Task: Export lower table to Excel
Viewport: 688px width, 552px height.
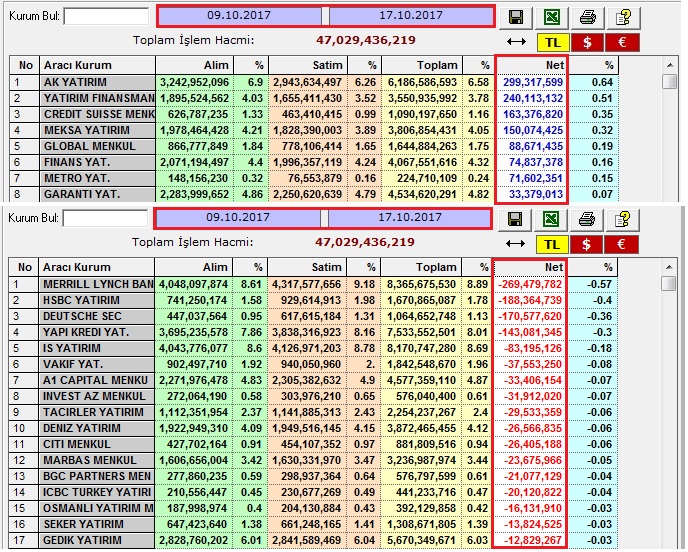Action: (551, 219)
